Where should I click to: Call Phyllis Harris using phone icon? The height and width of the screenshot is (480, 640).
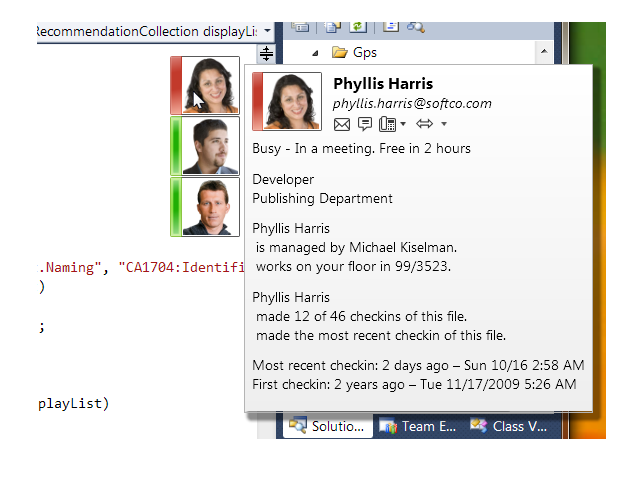388,124
